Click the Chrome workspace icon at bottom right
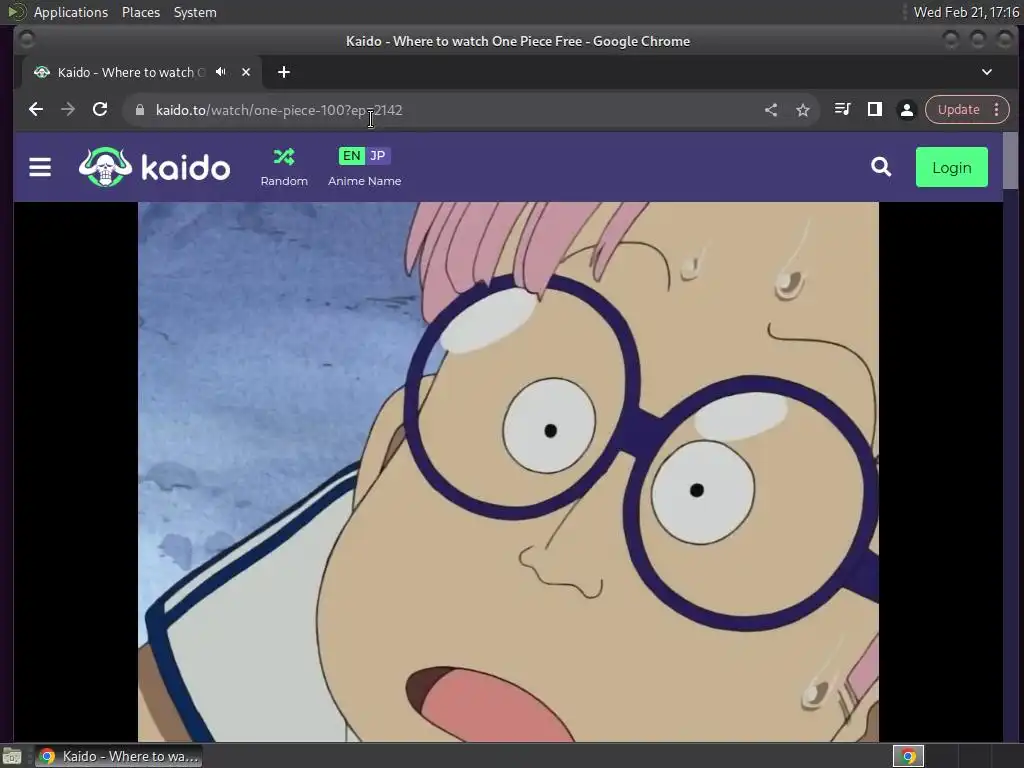1024x768 pixels. click(x=908, y=756)
